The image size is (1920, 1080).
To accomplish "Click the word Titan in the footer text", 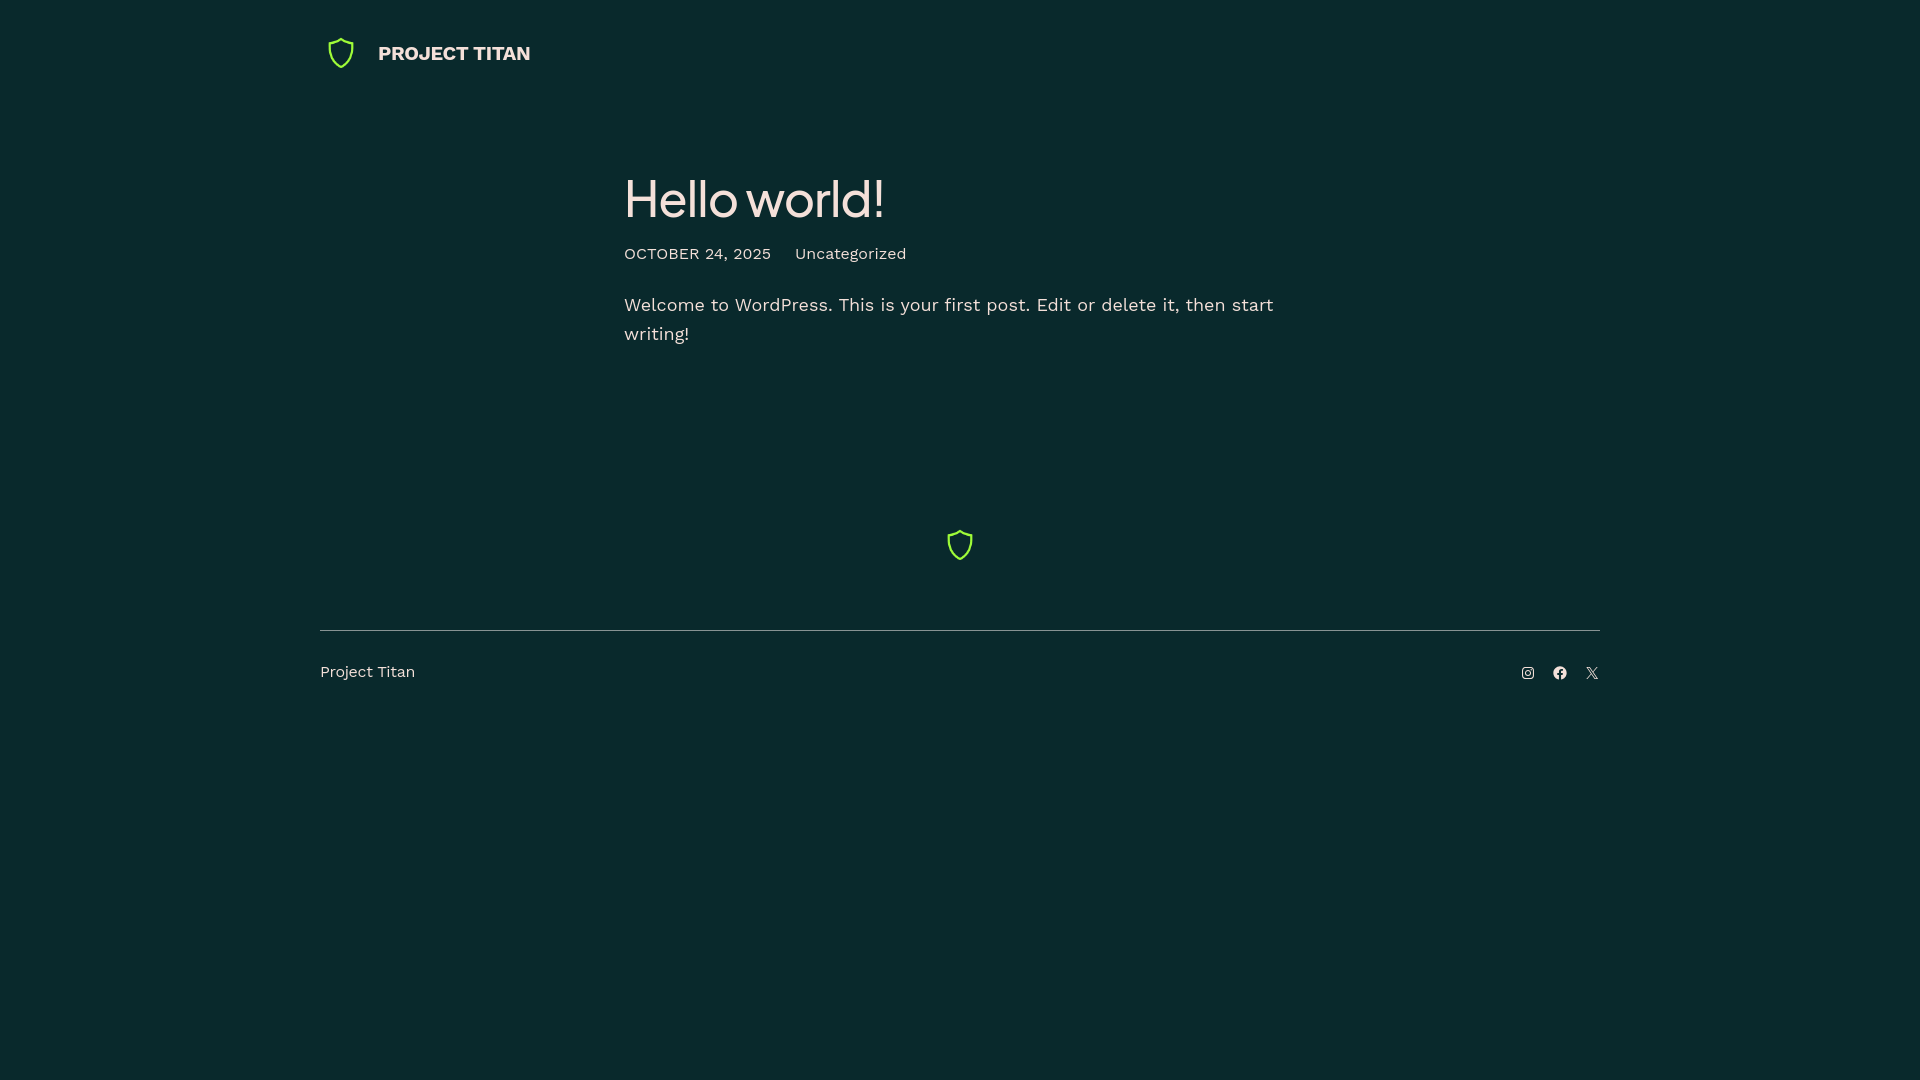I will [396, 672].
